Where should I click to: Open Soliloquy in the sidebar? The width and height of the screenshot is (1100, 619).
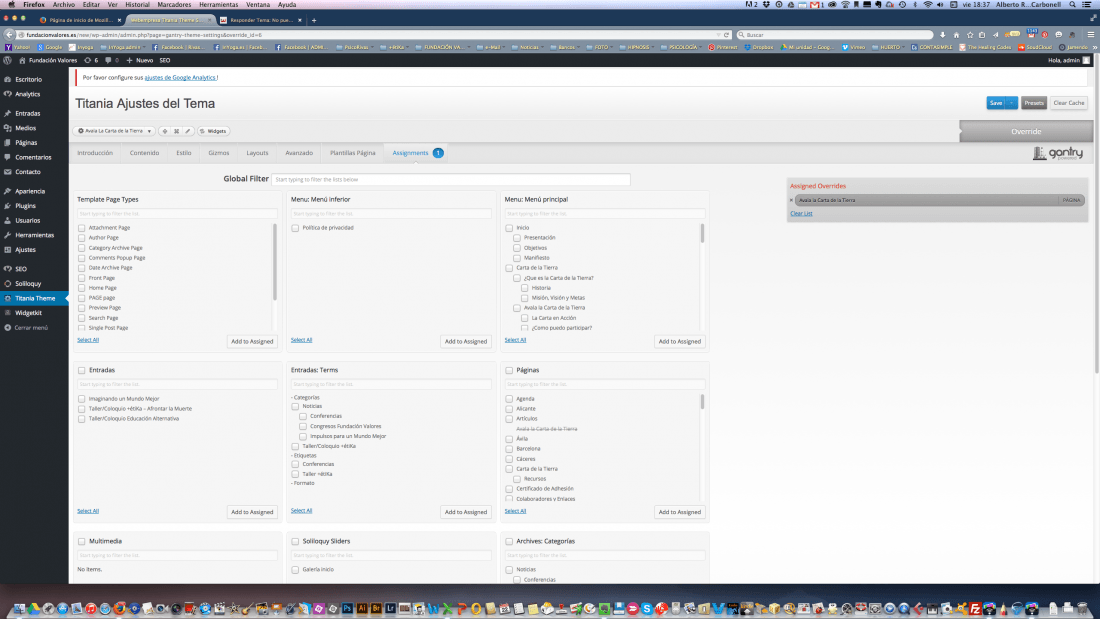28,284
